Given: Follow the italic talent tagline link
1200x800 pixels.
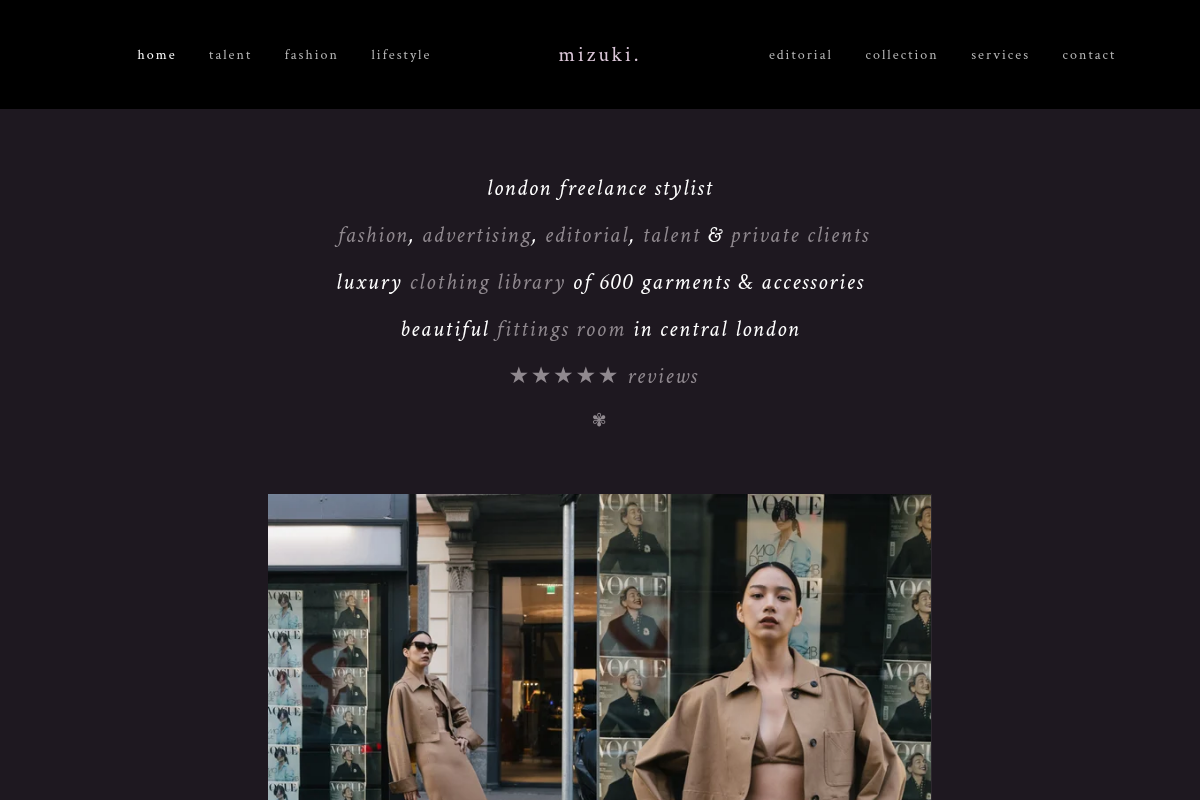Looking at the screenshot, I should pos(672,235).
